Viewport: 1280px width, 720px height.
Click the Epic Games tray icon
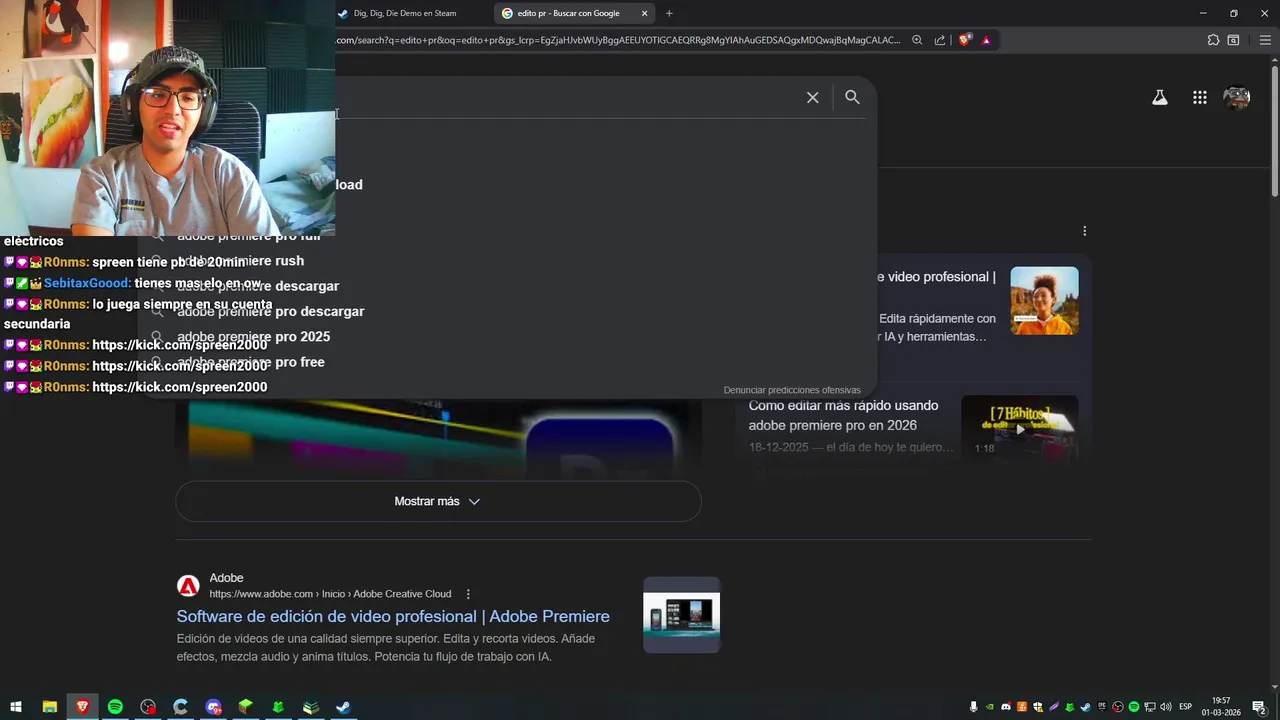(x=1102, y=707)
